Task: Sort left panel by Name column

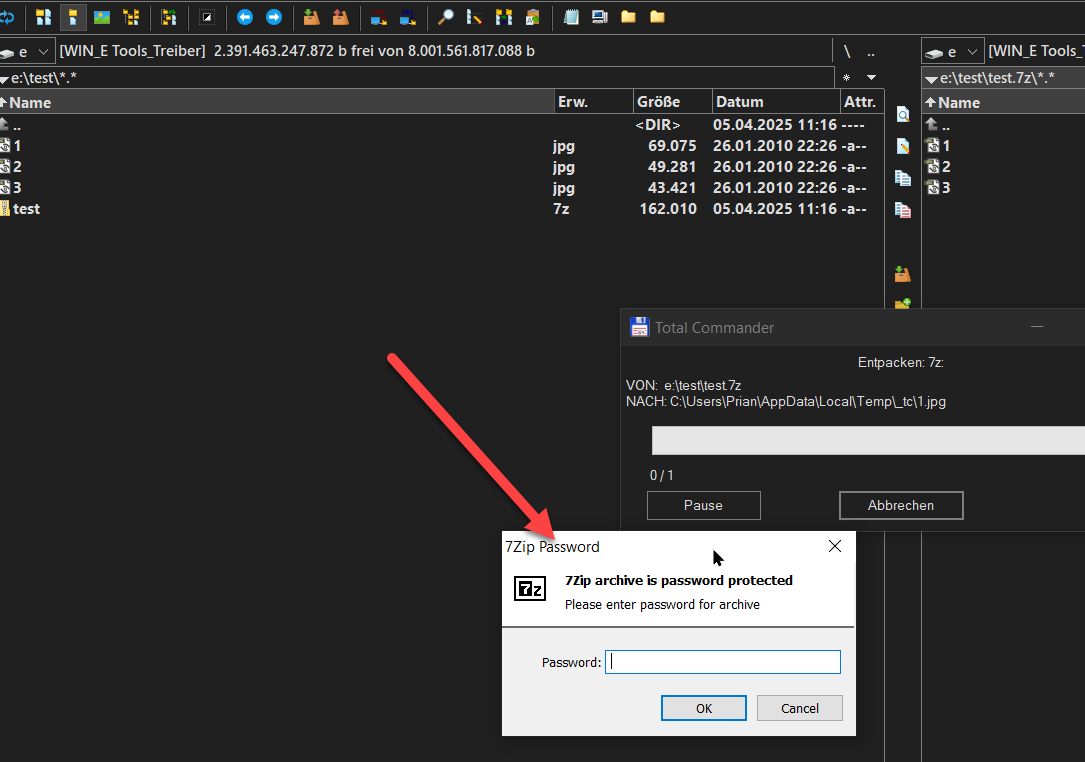Action: tap(277, 102)
